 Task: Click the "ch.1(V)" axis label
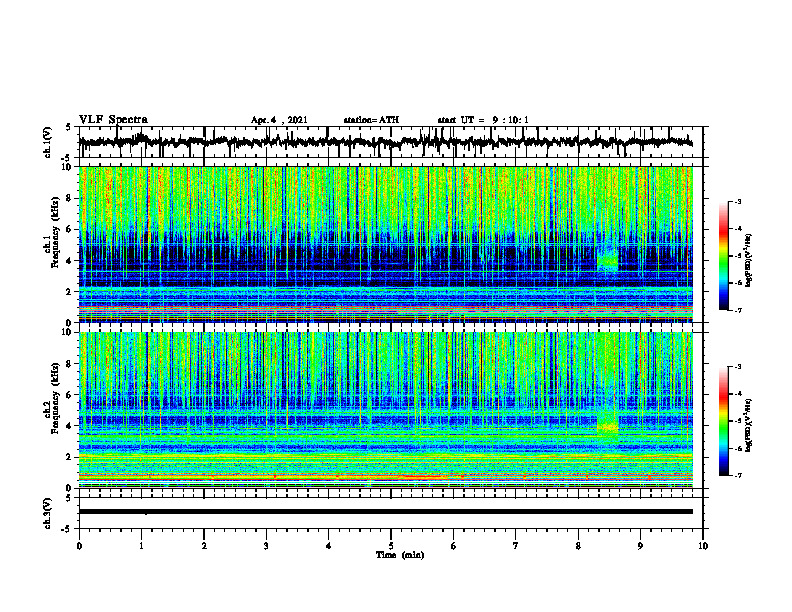(x=48, y=142)
